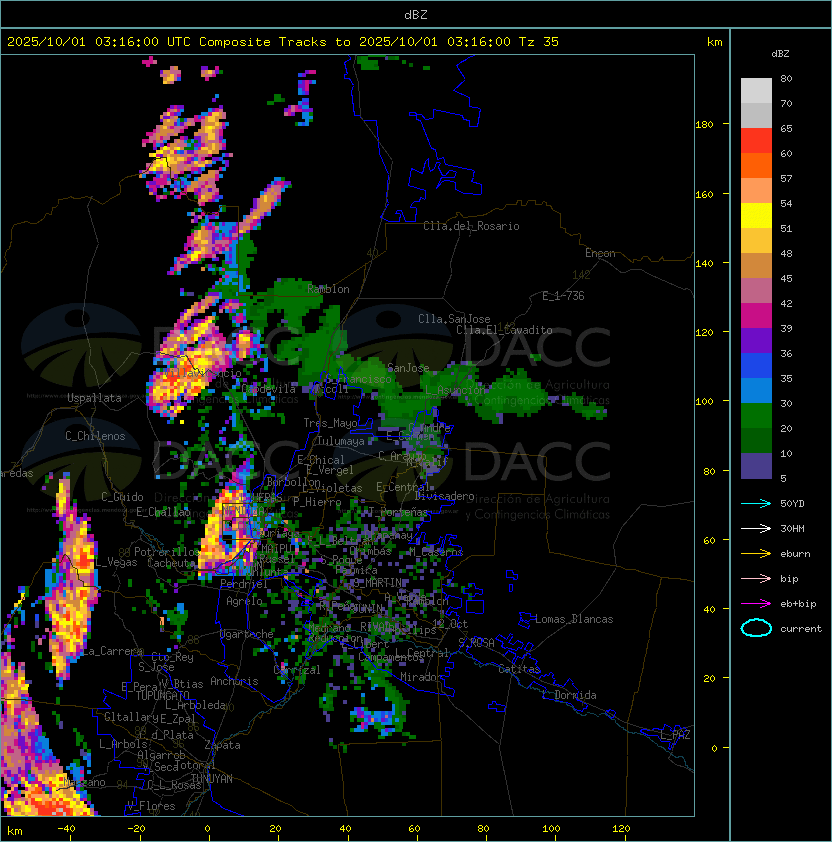832x842 pixels.
Task: Click the 'Mirador' place label
Action: [x=421, y=677]
